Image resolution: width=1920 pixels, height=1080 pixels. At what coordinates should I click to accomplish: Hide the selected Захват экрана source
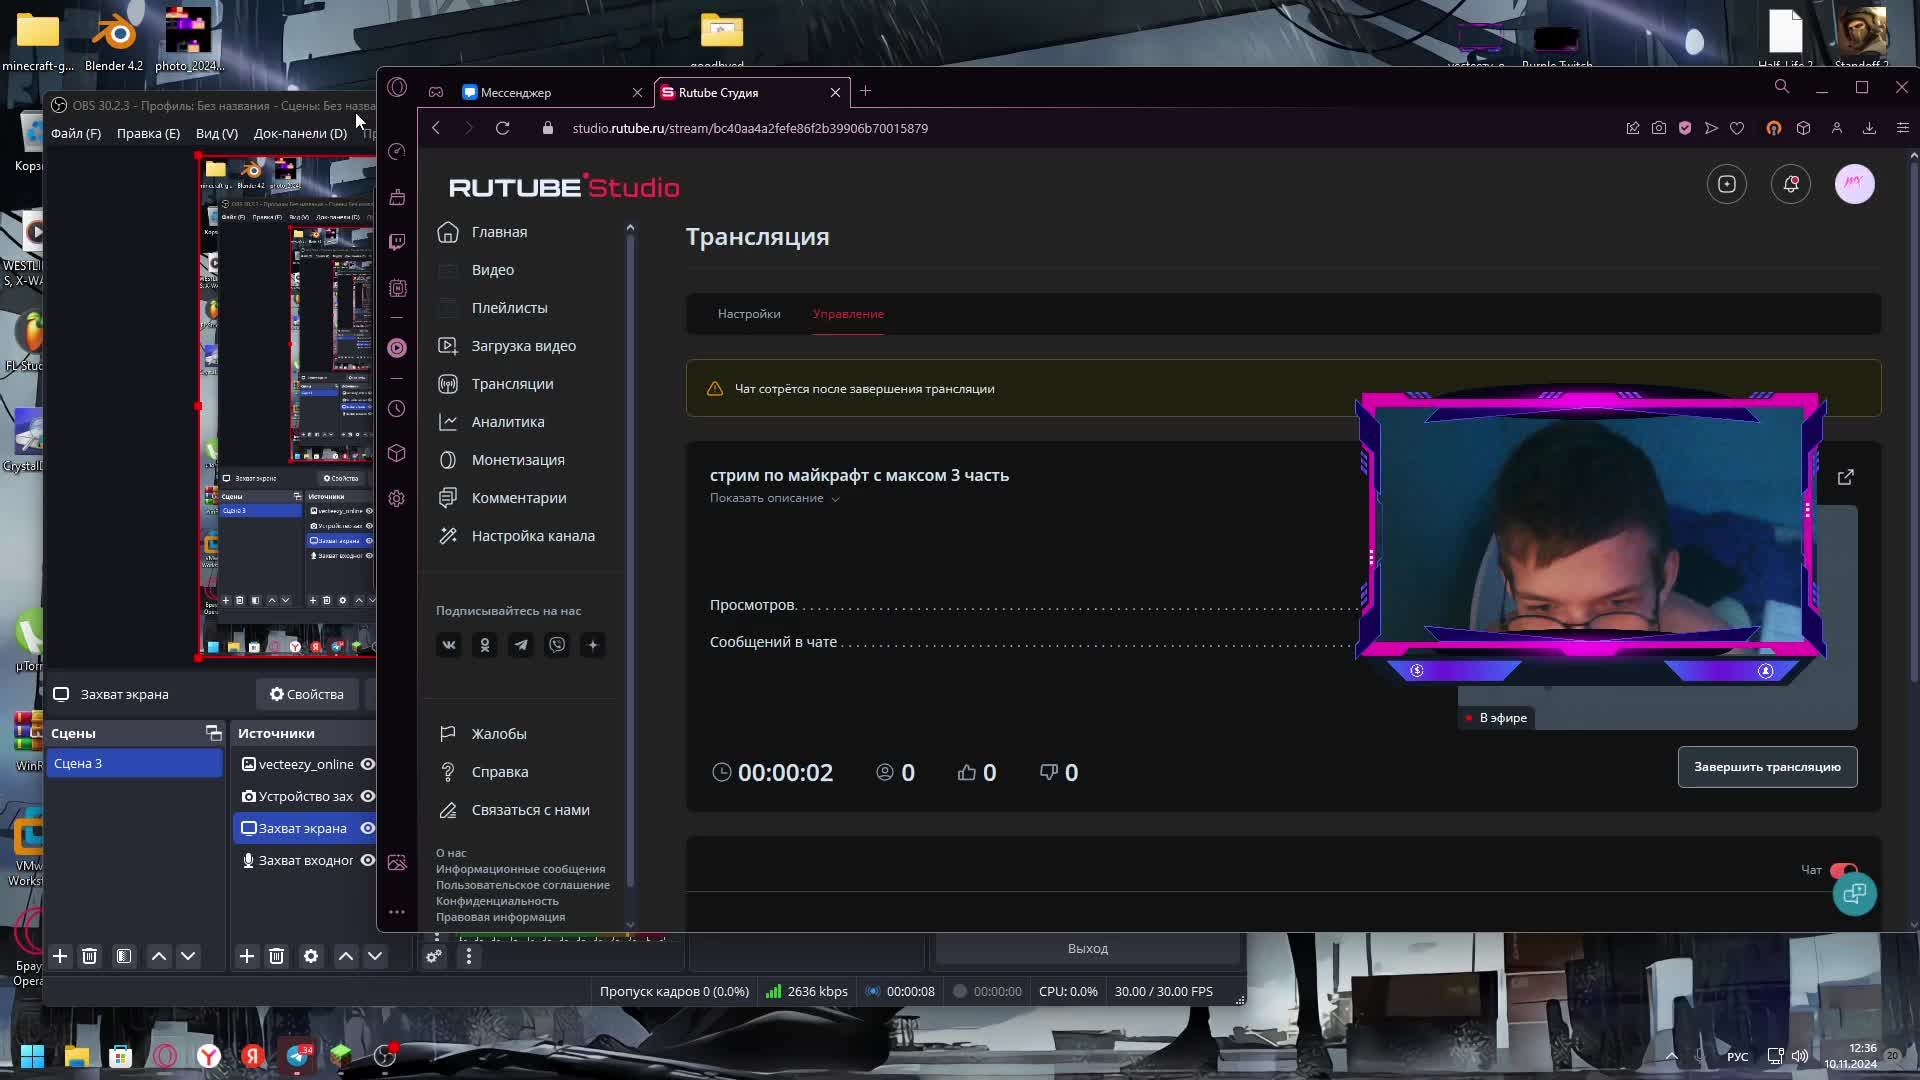pos(368,828)
